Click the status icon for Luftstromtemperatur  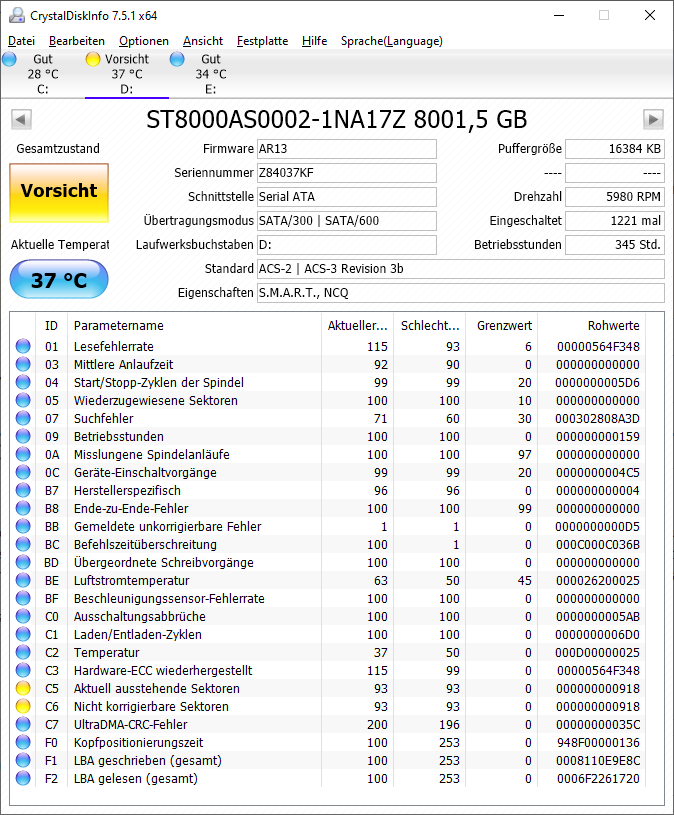coord(23,581)
